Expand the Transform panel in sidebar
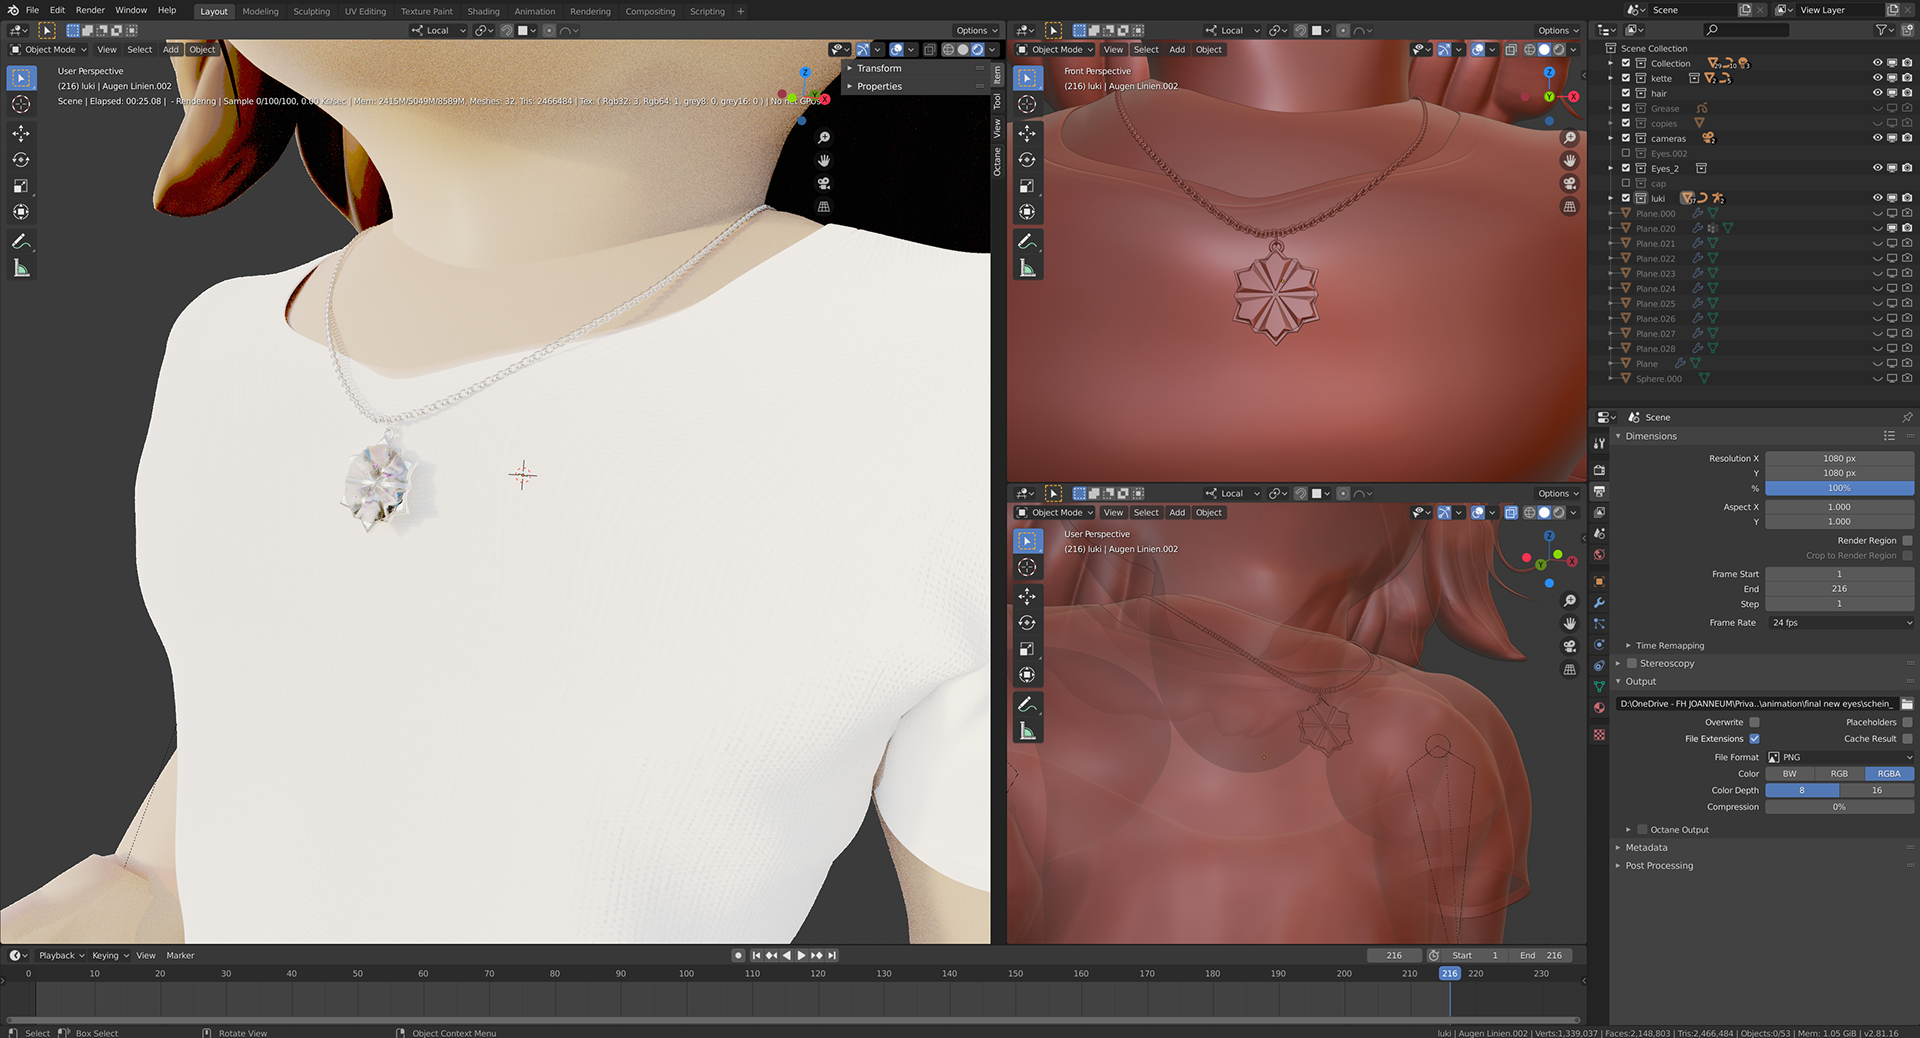Image resolution: width=1920 pixels, height=1038 pixels. tap(878, 69)
